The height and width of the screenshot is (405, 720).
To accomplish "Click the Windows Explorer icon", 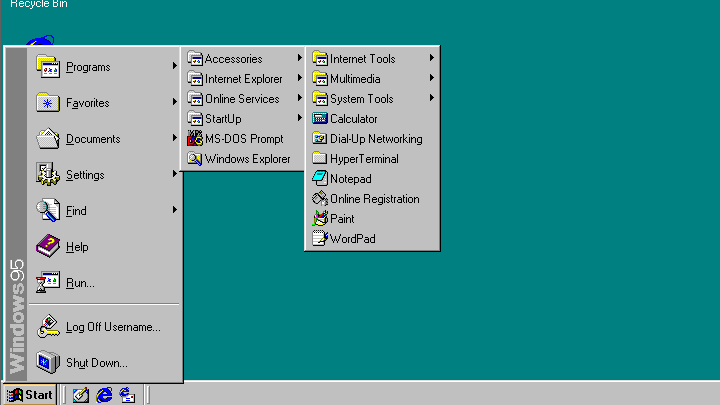I will [195, 159].
